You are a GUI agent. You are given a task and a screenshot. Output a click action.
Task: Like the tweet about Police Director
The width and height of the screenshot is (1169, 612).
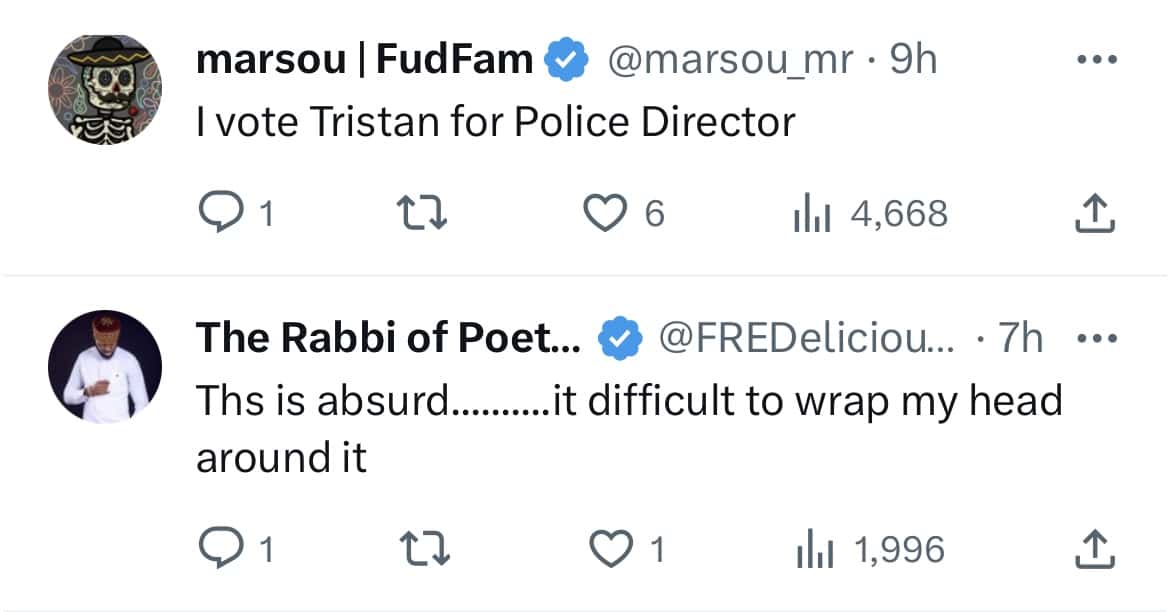603,213
